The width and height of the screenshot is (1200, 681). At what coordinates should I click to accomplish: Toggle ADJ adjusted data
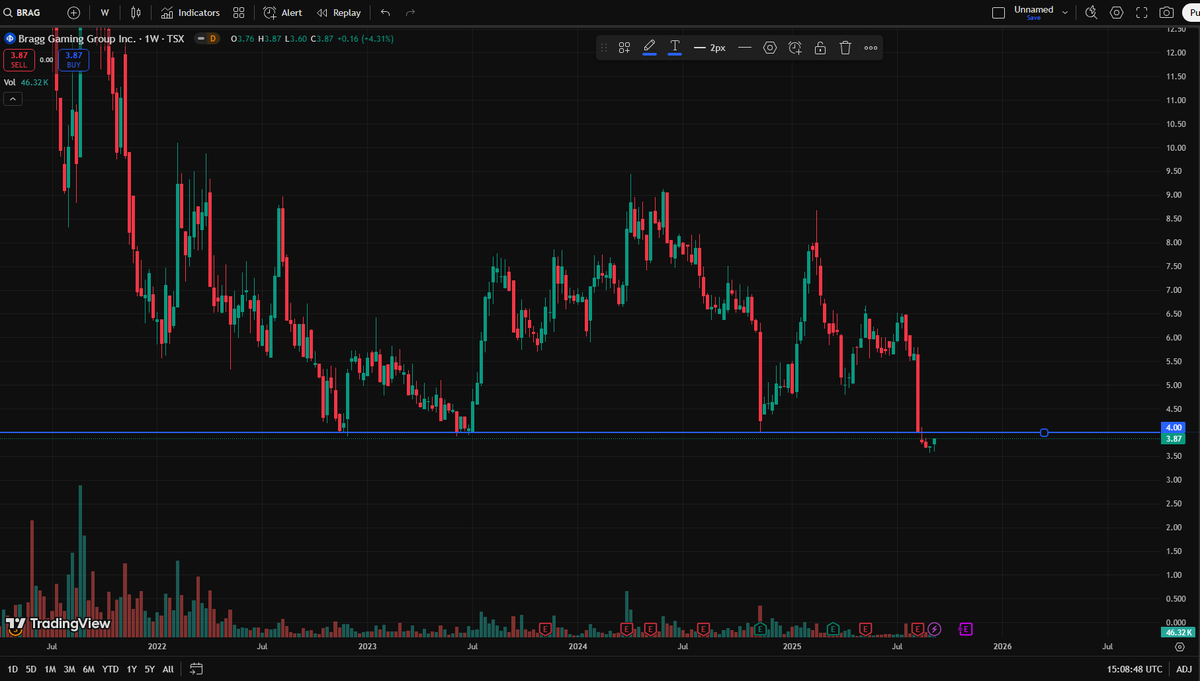[1184, 669]
